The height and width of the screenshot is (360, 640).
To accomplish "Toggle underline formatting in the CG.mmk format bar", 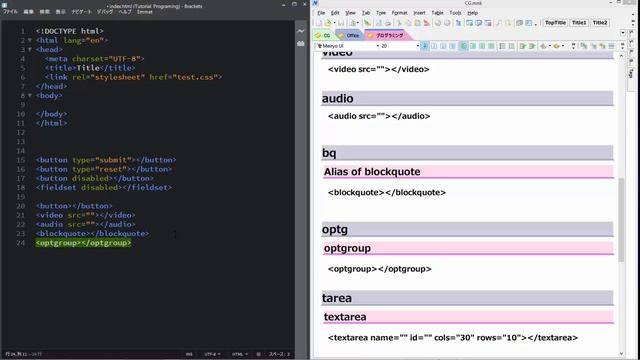I will coord(443,46).
